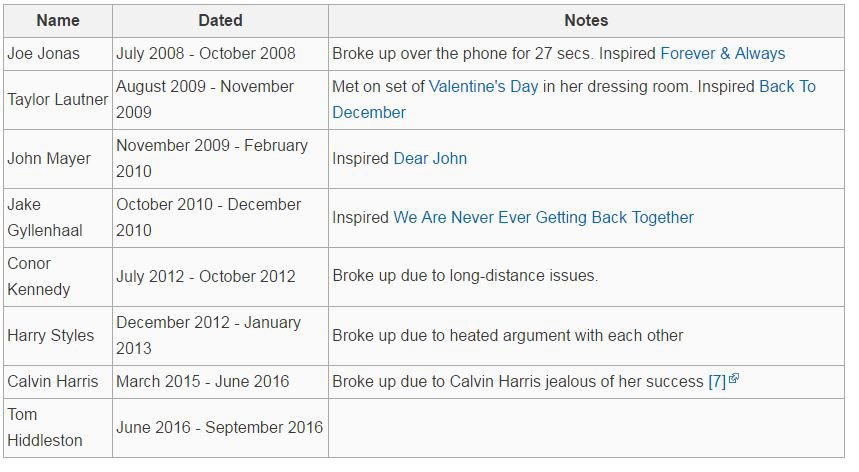The image size is (859, 472).
Task: Click external link icon beside [7]
Action: pos(734,380)
